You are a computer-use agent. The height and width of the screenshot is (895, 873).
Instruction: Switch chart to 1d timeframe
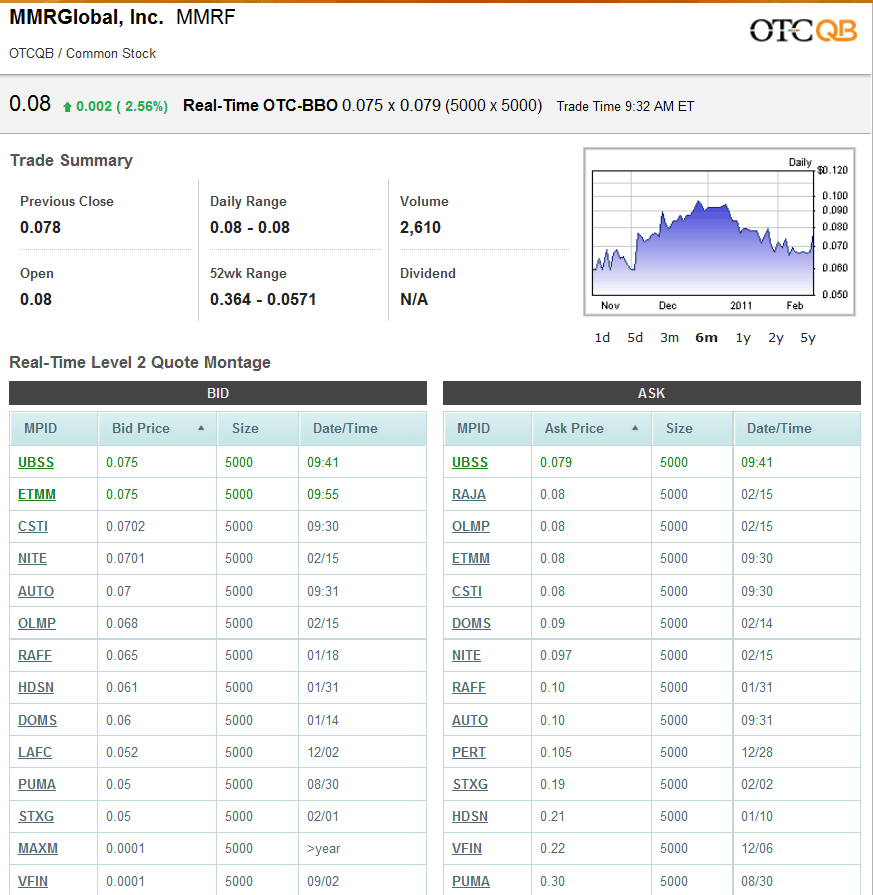[602, 338]
